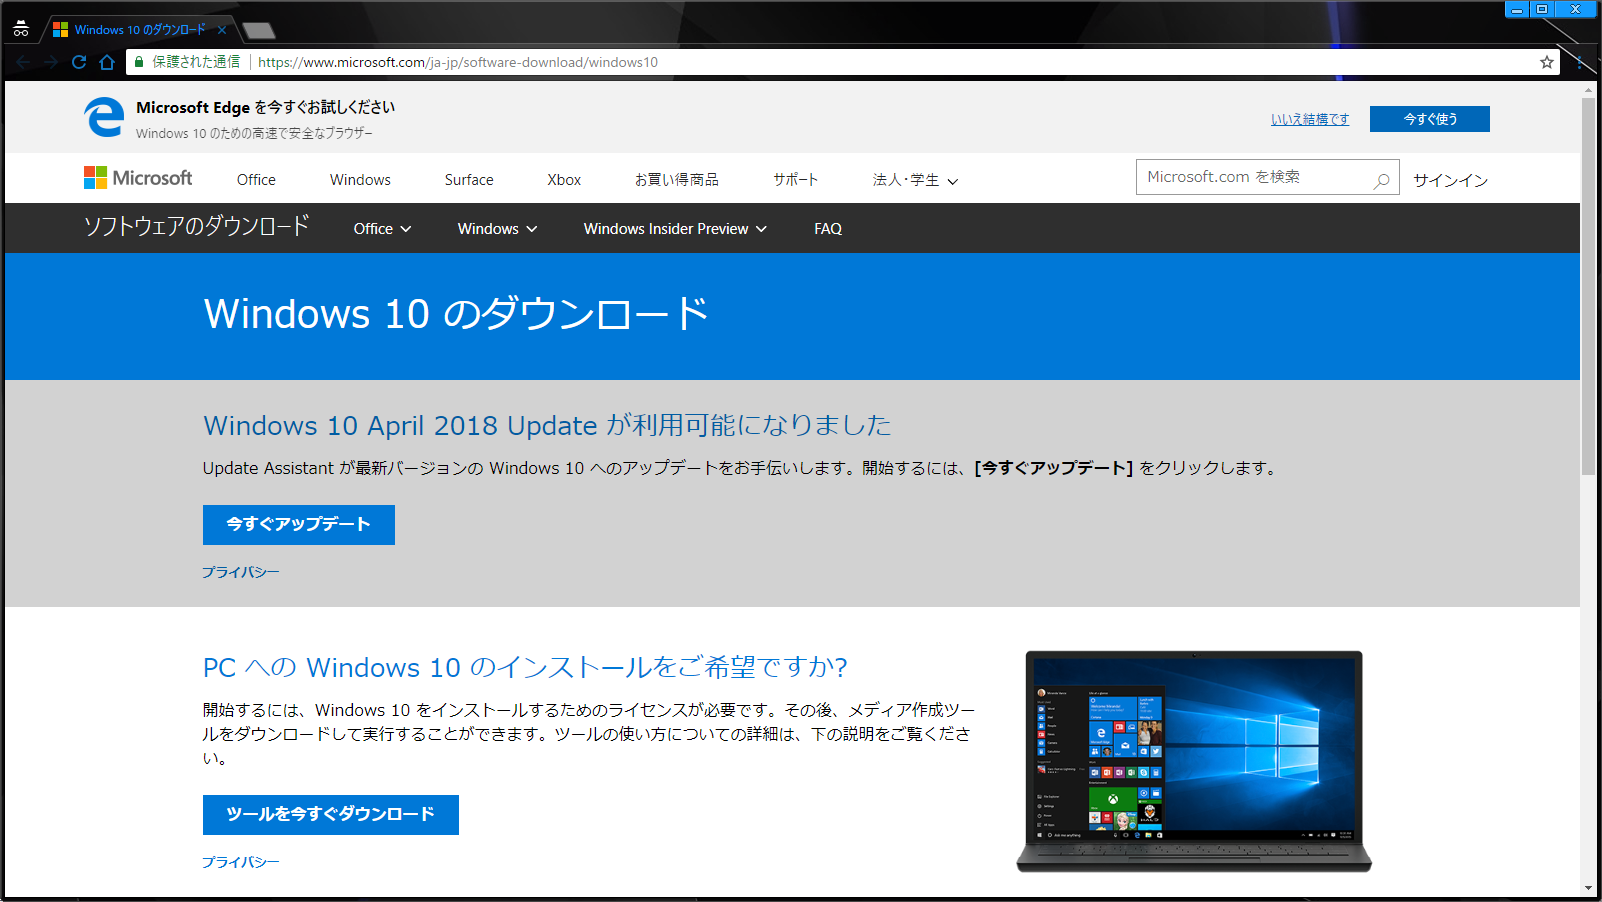Click scrollbar up arrow

1588,90
